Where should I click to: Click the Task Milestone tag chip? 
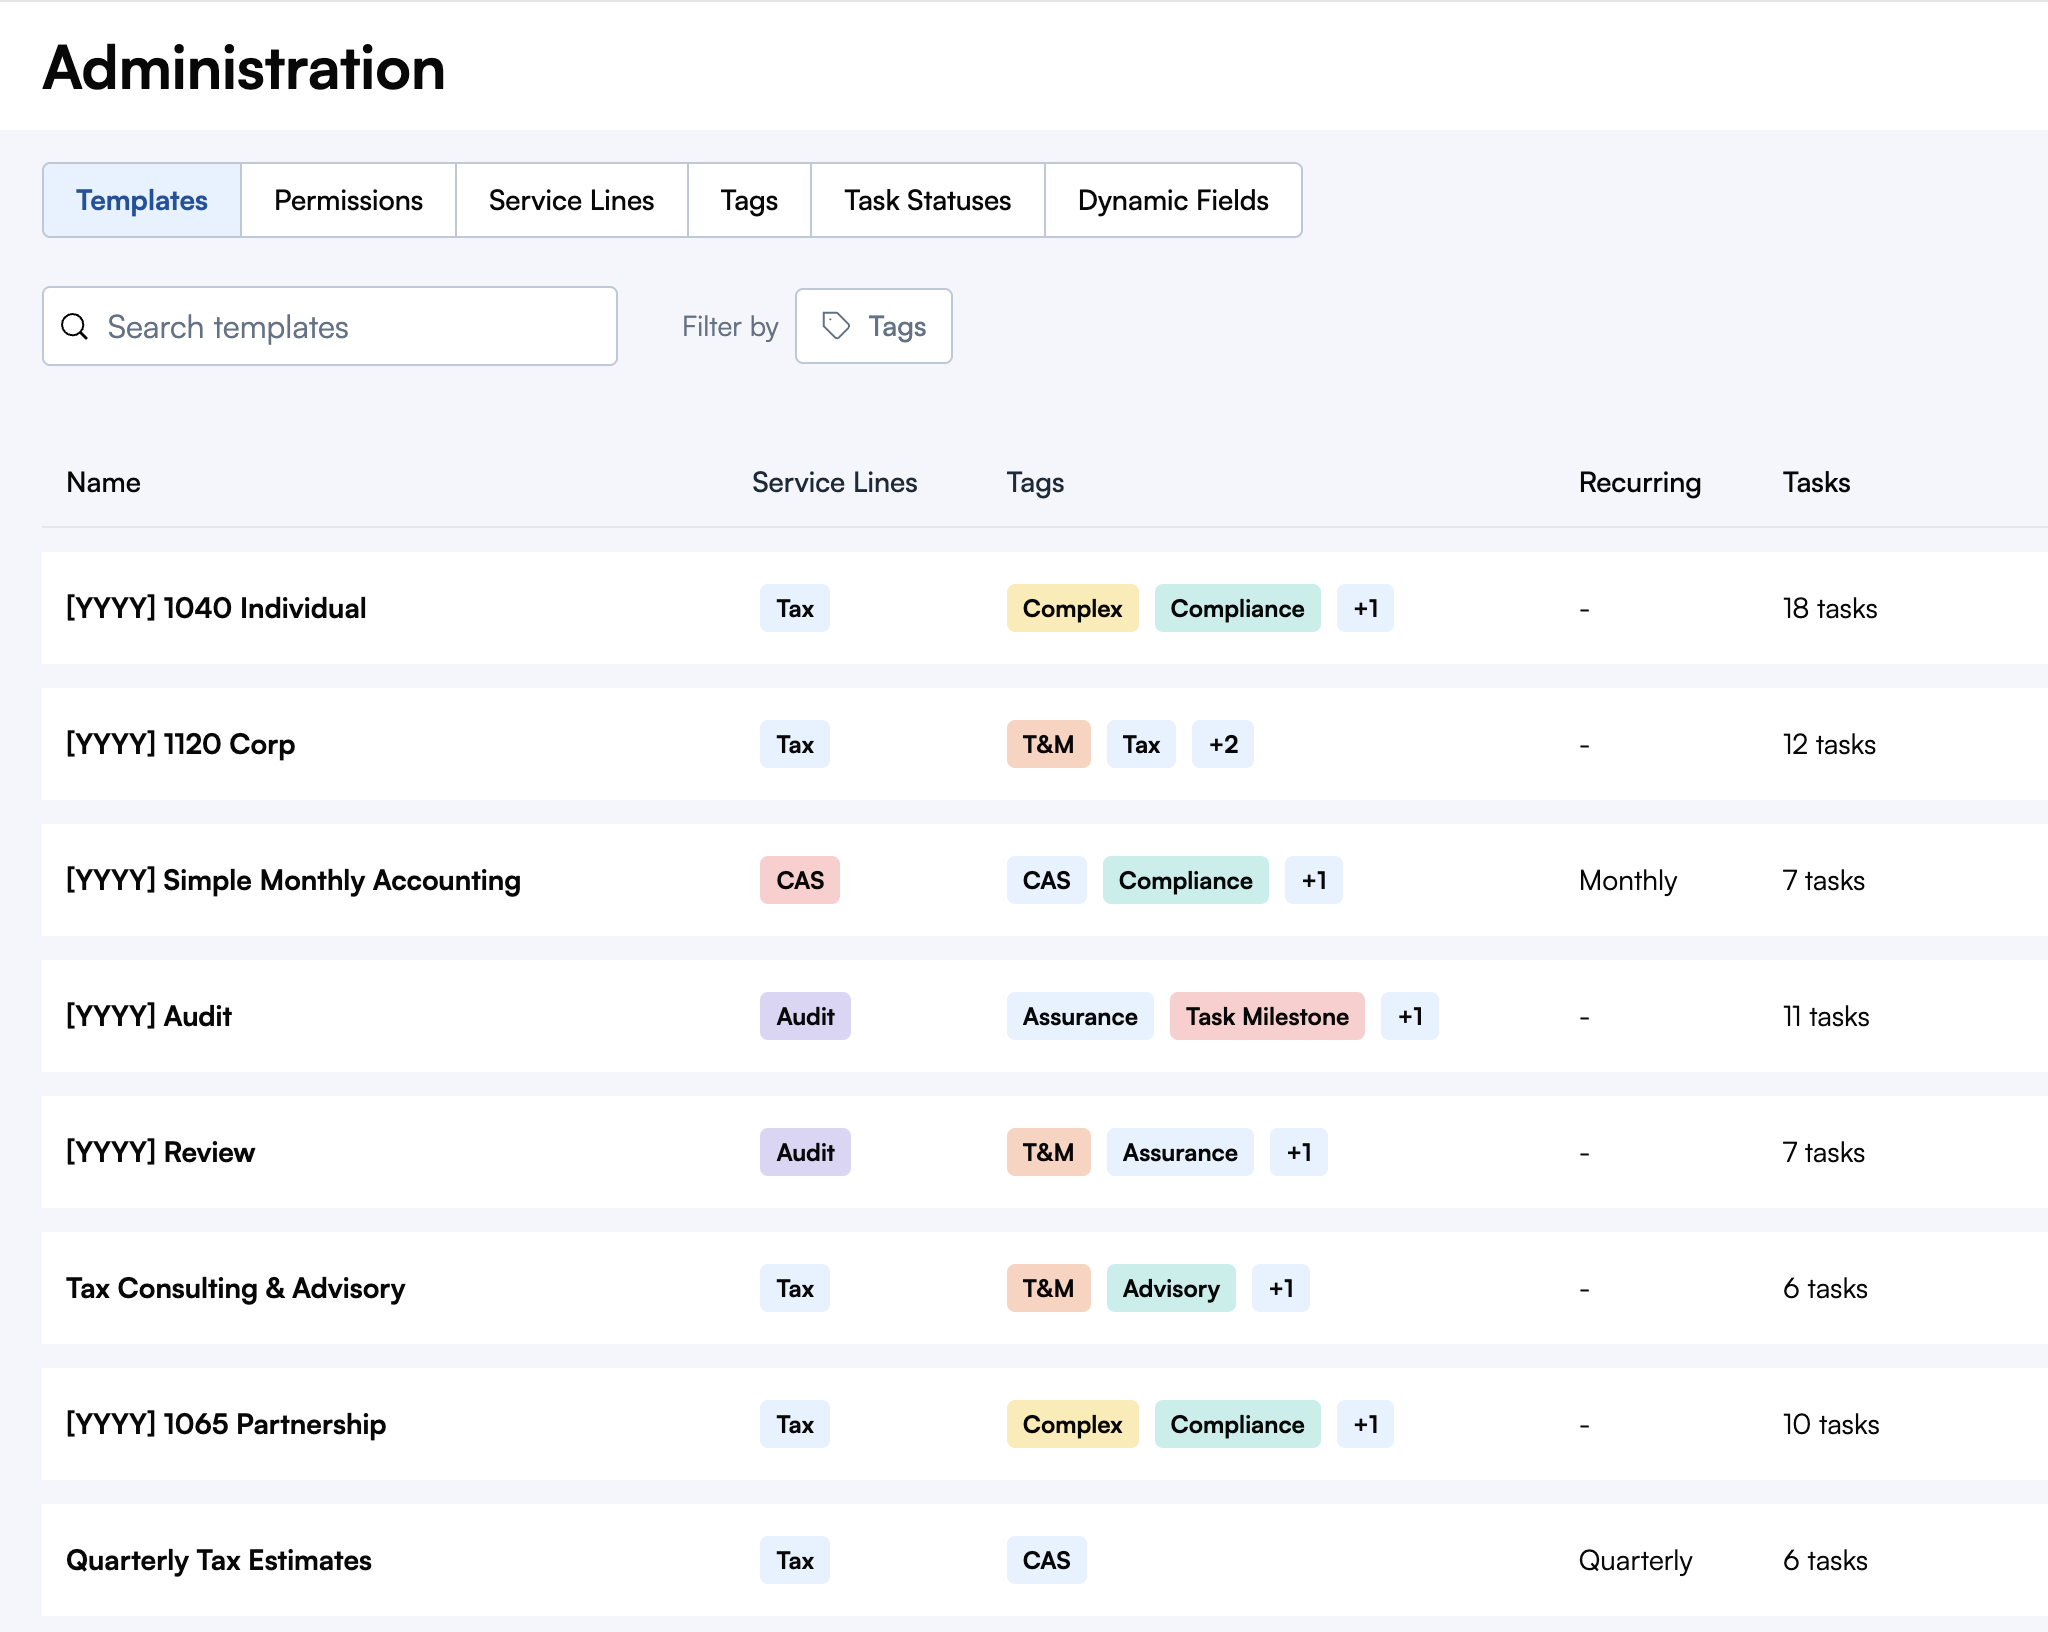click(x=1266, y=1016)
